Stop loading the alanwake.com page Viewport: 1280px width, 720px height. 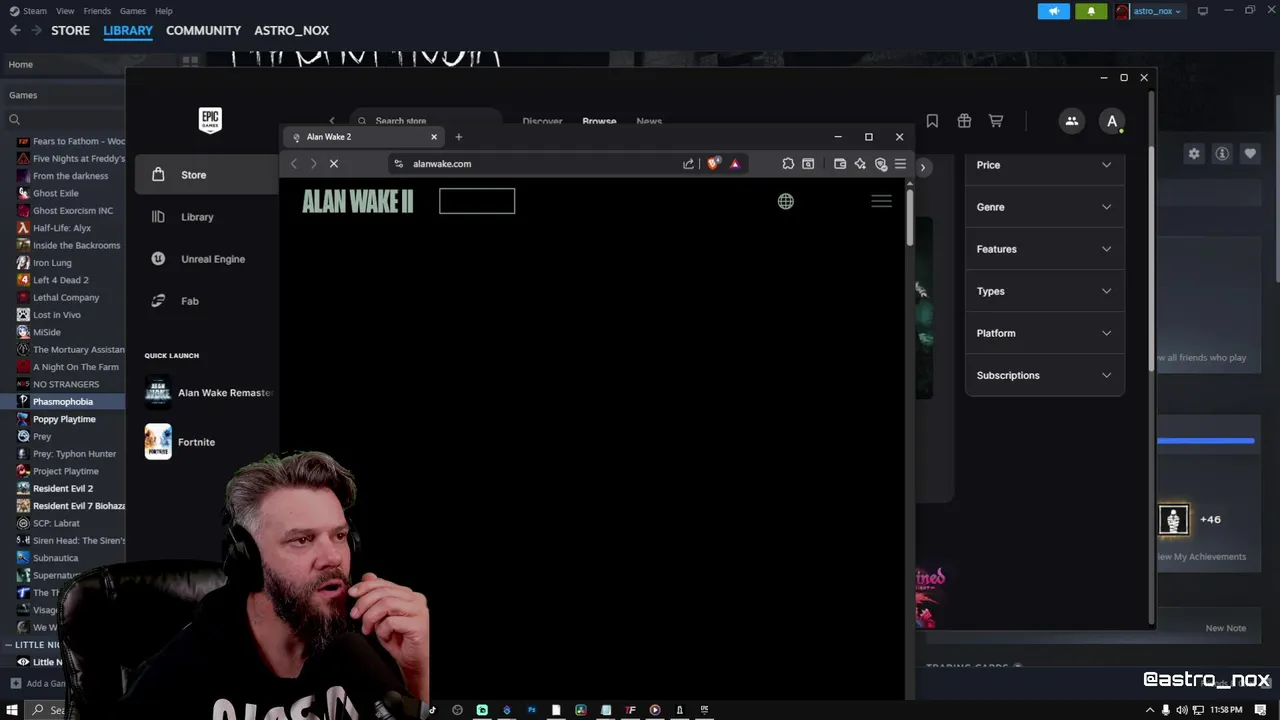coord(334,164)
